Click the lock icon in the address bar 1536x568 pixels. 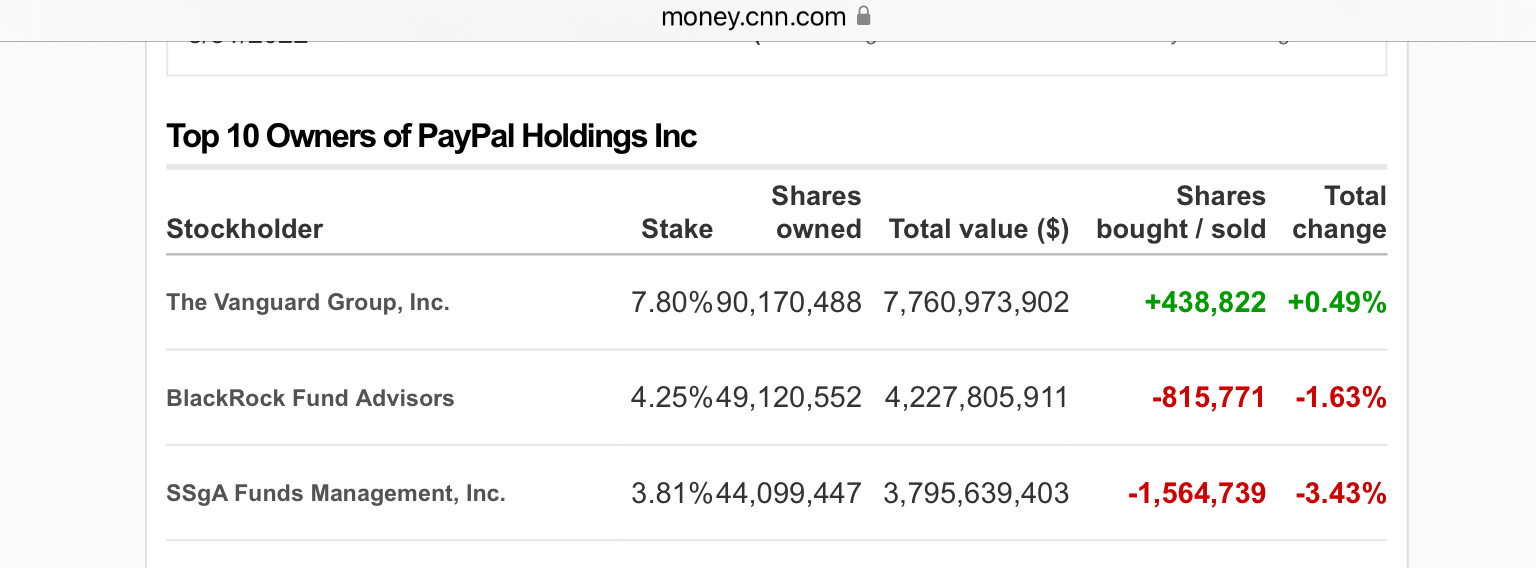click(x=864, y=17)
